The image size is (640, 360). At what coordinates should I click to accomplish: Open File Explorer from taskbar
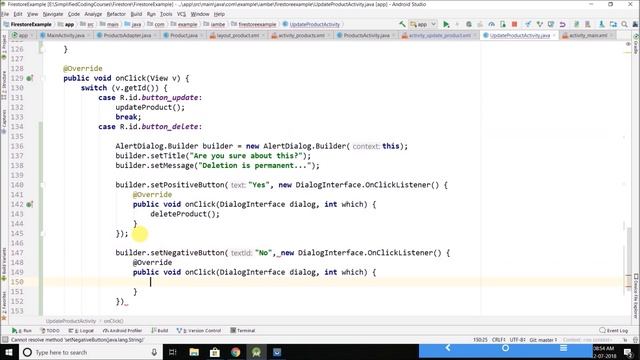tap(194, 352)
